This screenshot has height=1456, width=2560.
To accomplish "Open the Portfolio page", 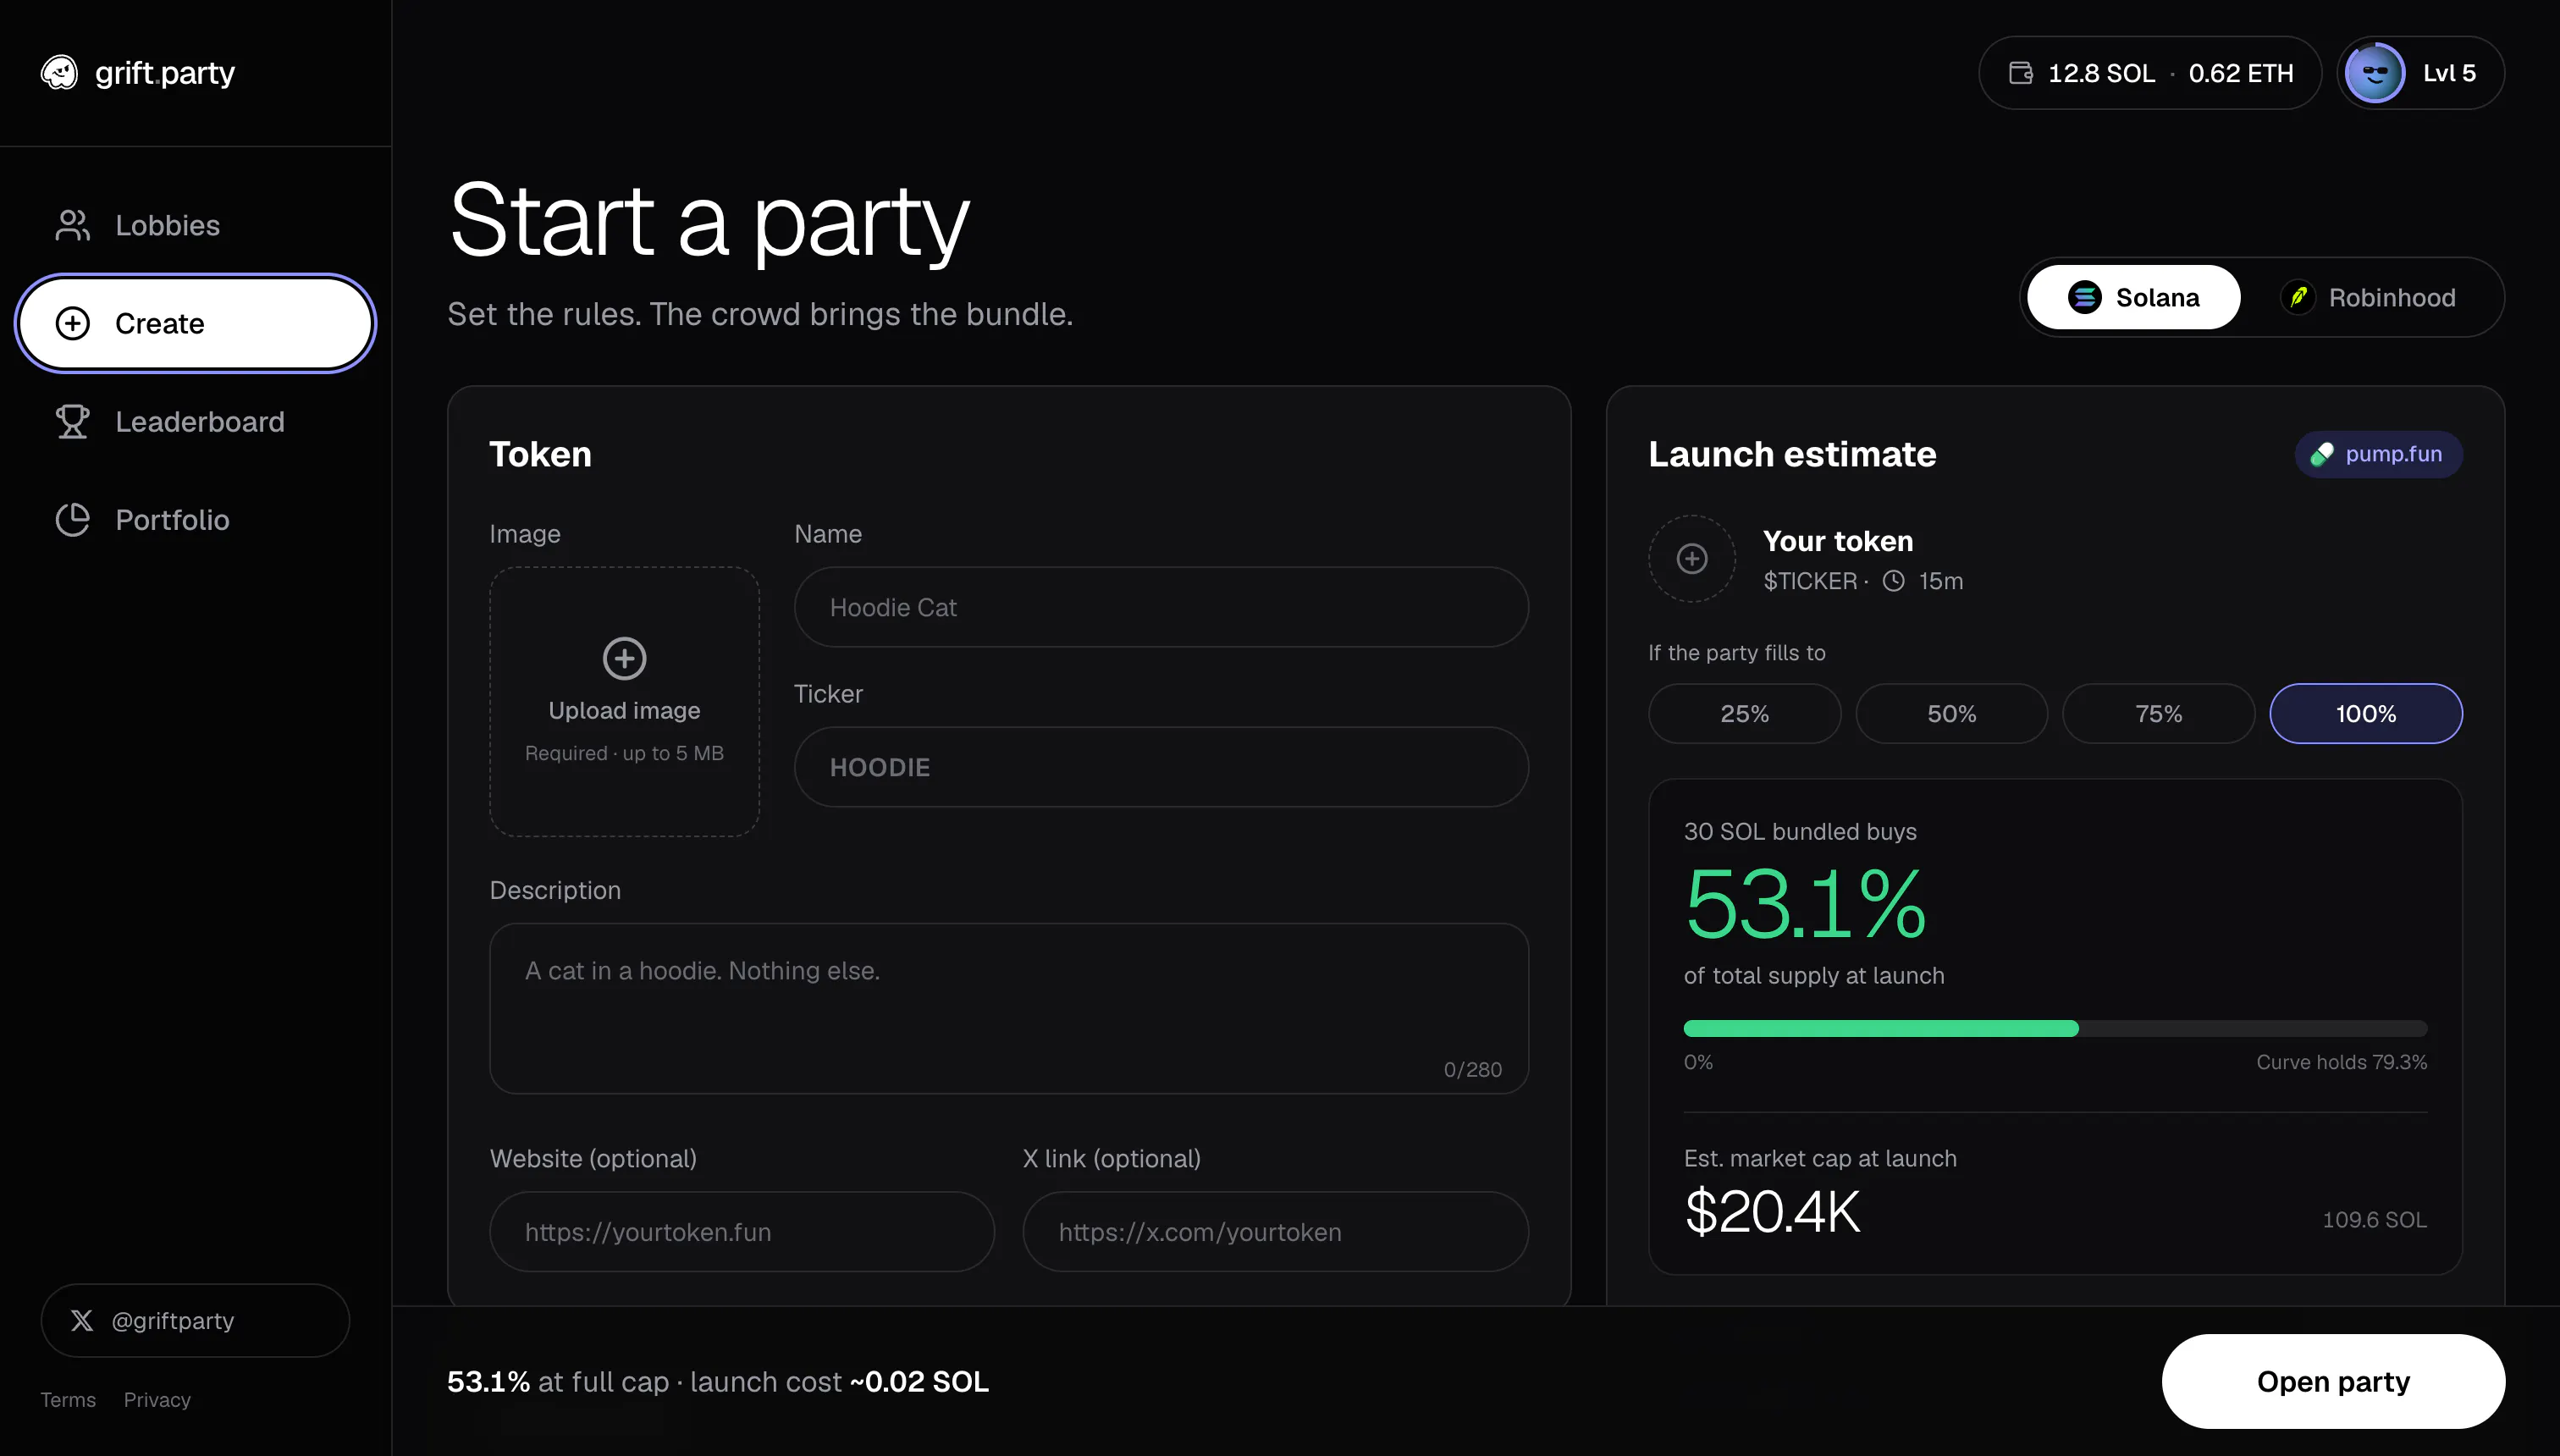I will (x=195, y=519).
